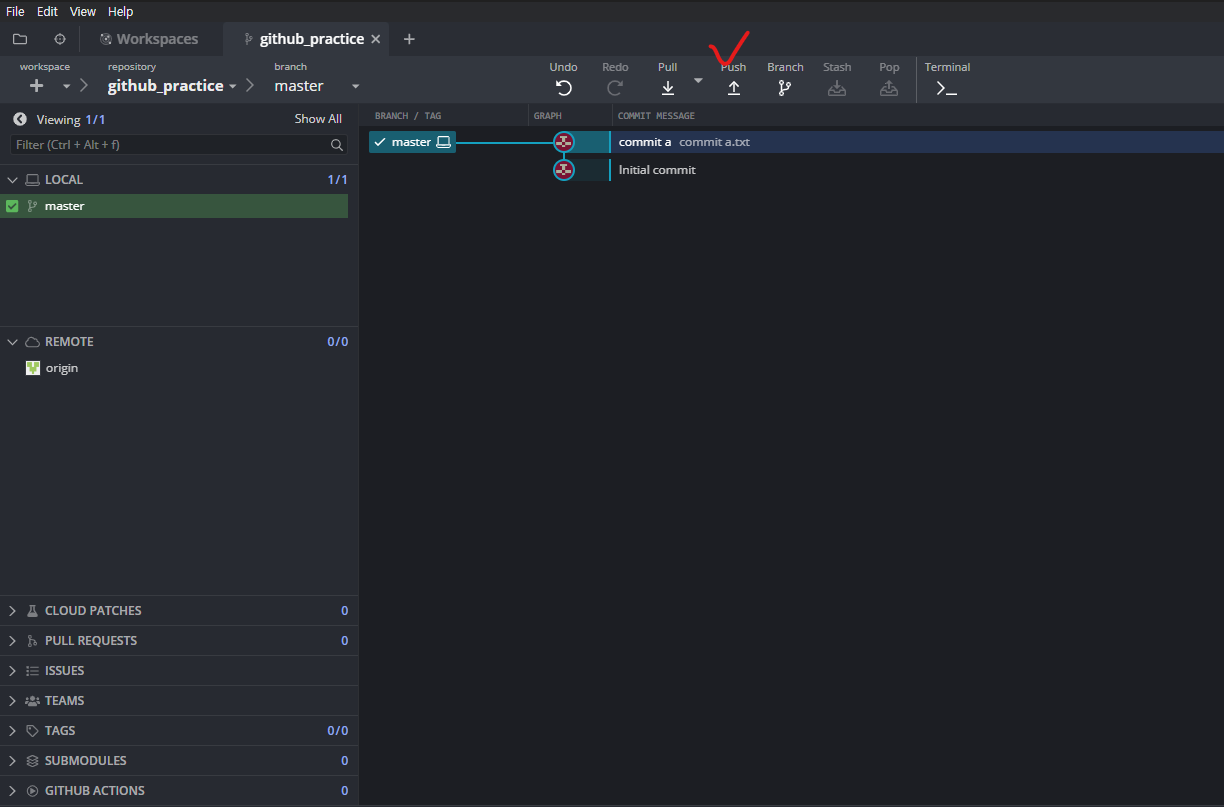Click the search magnifier in filter box

pos(337,145)
